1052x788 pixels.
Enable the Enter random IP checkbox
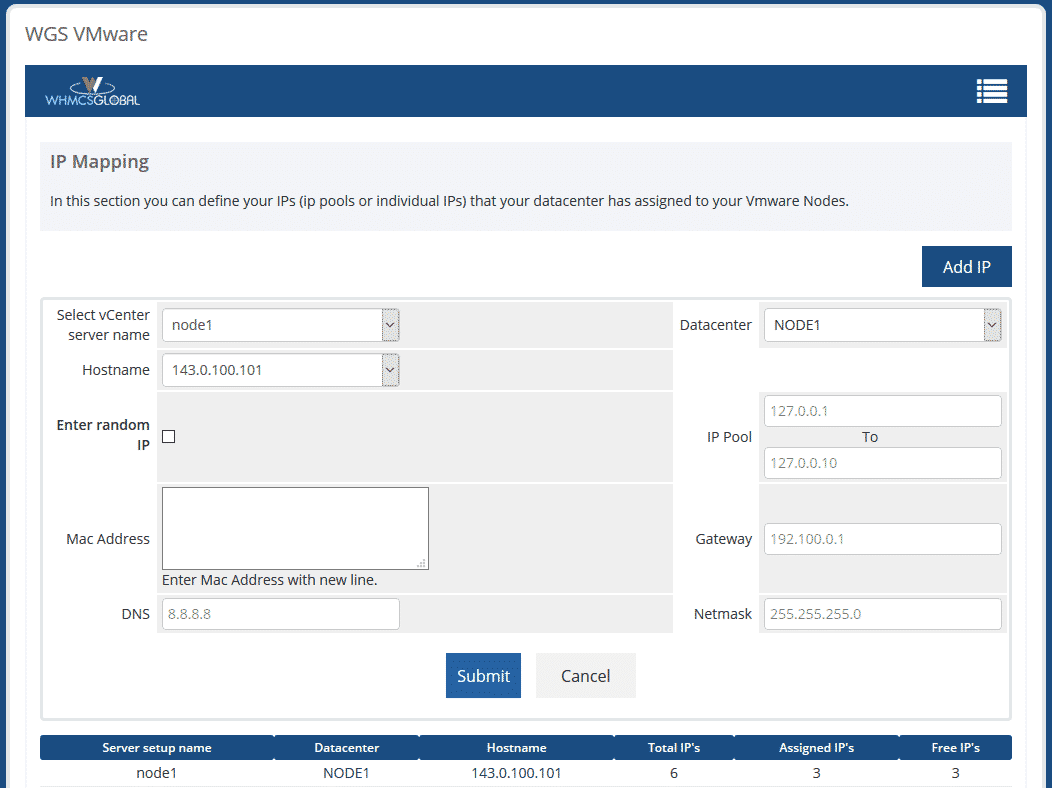coord(168,436)
